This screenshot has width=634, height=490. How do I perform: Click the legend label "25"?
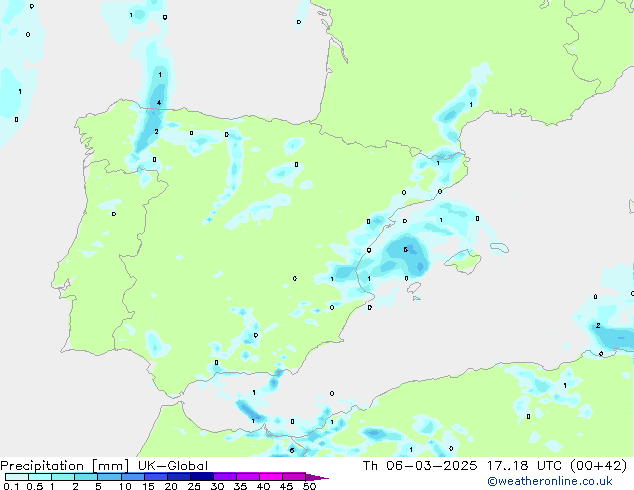click(x=194, y=486)
